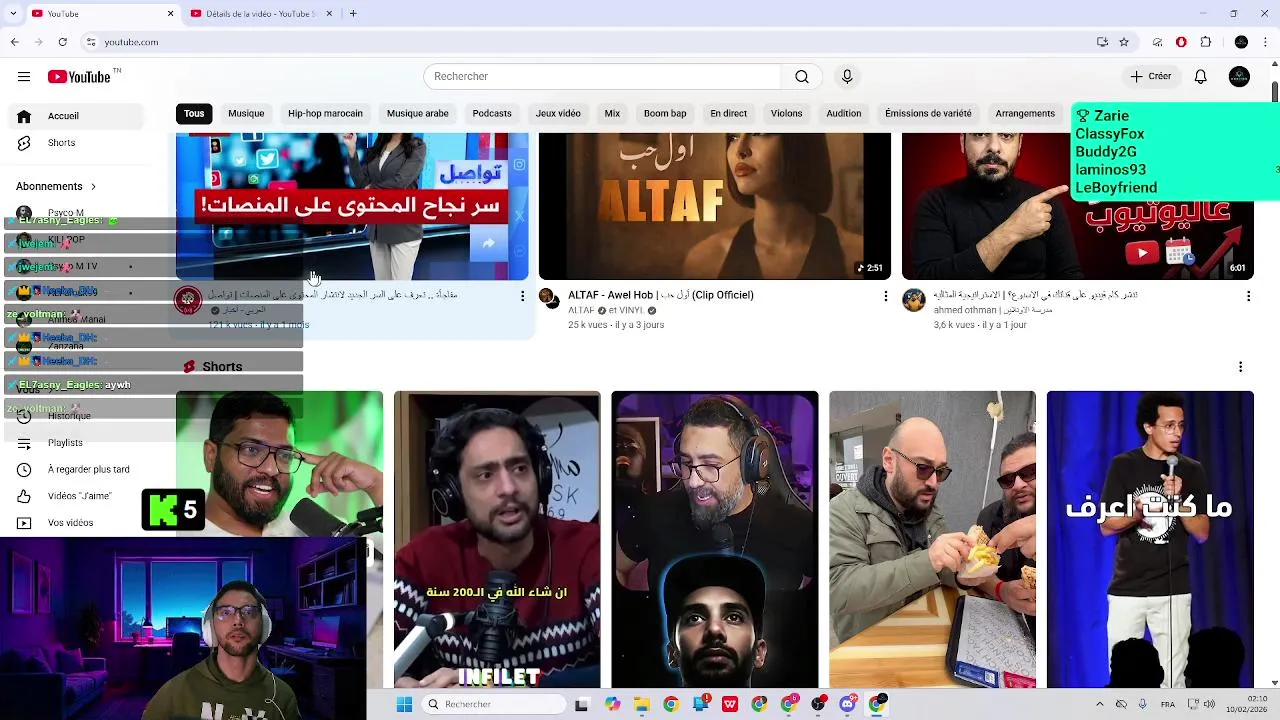Open the Chrome extensions puzzle icon
This screenshot has width=1280, height=720.
(x=1205, y=42)
